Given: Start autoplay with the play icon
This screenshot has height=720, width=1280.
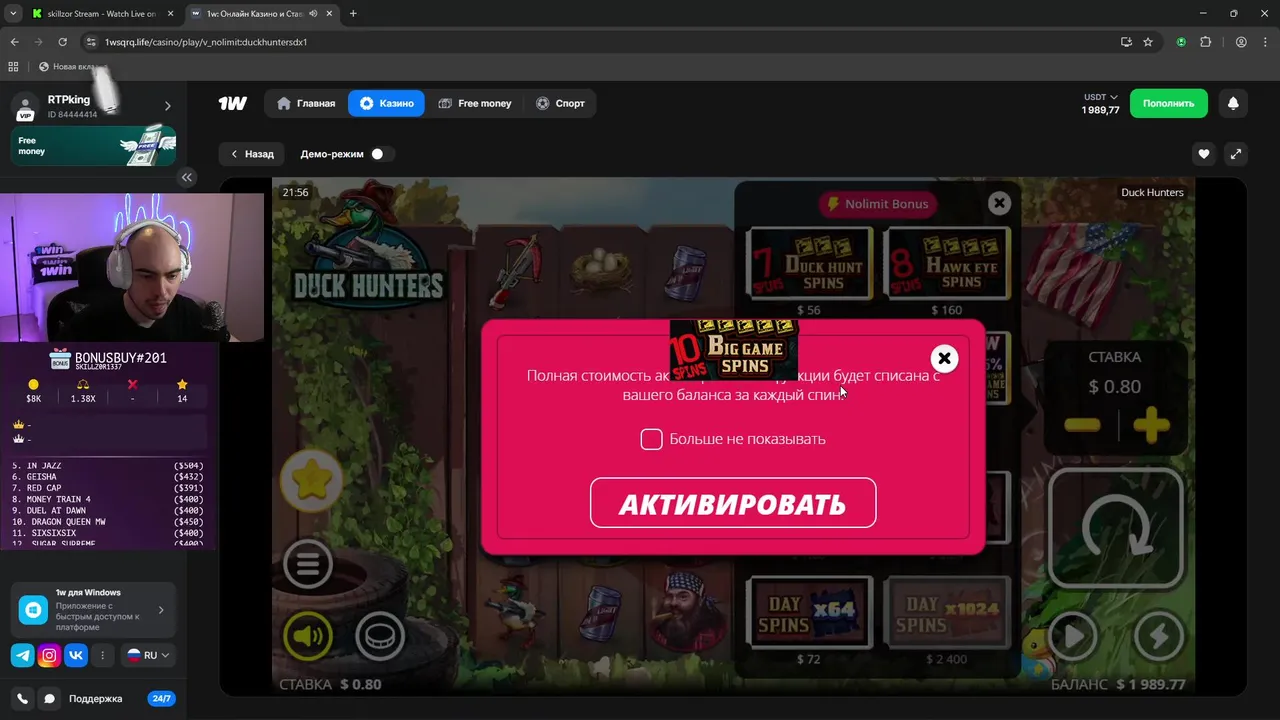Looking at the screenshot, I should click(1075, 637).
